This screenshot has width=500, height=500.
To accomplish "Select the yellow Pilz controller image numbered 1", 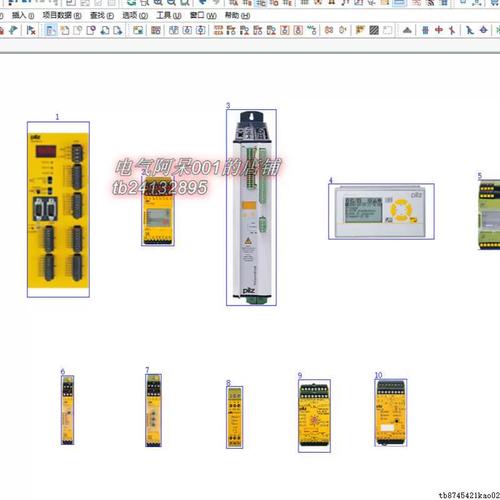I will pos(58,209).
